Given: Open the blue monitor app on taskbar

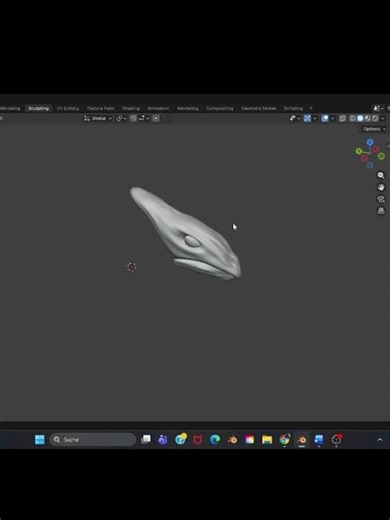Looking at the screenshot, I should (319, 440).
